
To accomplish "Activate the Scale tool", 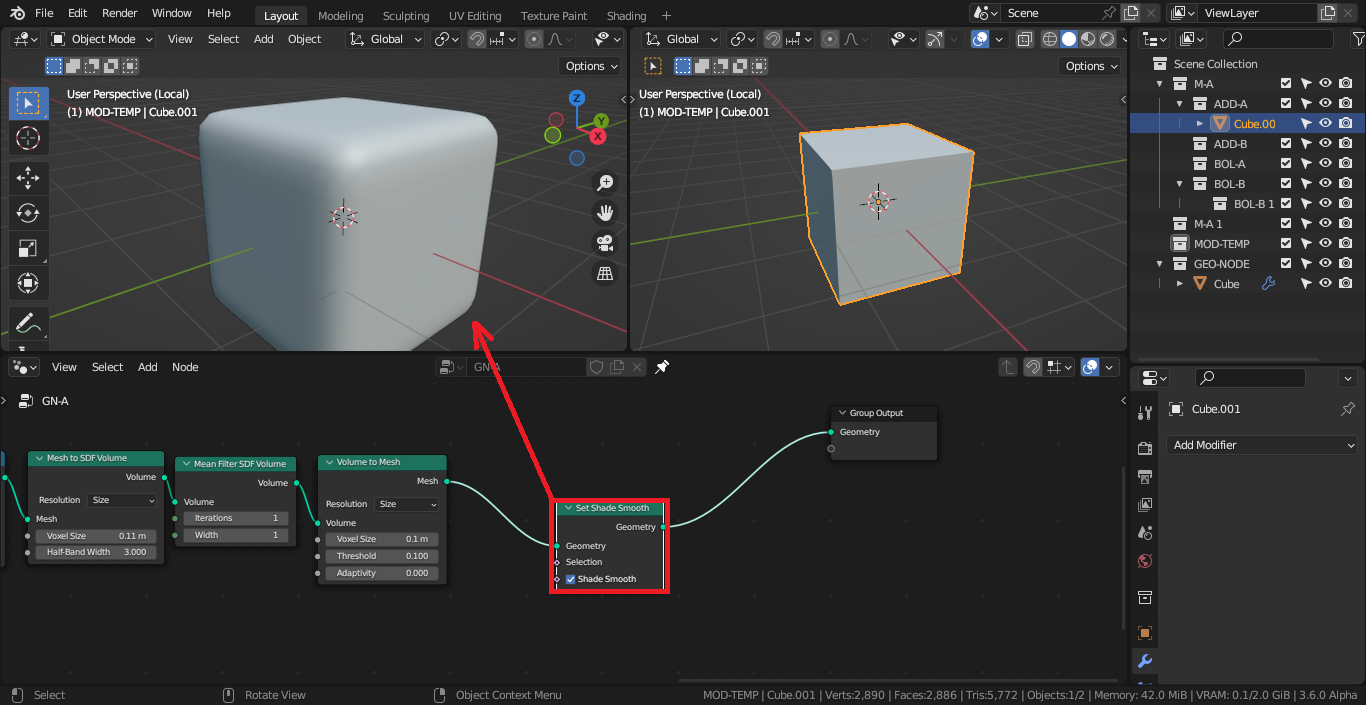I will (x=28, y=249).
